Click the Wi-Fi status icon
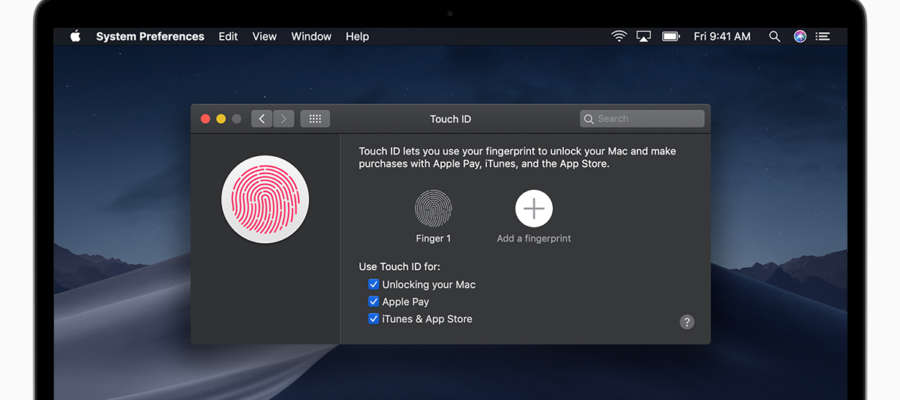This screenshot has width=900, height=400. pos(619,36)
